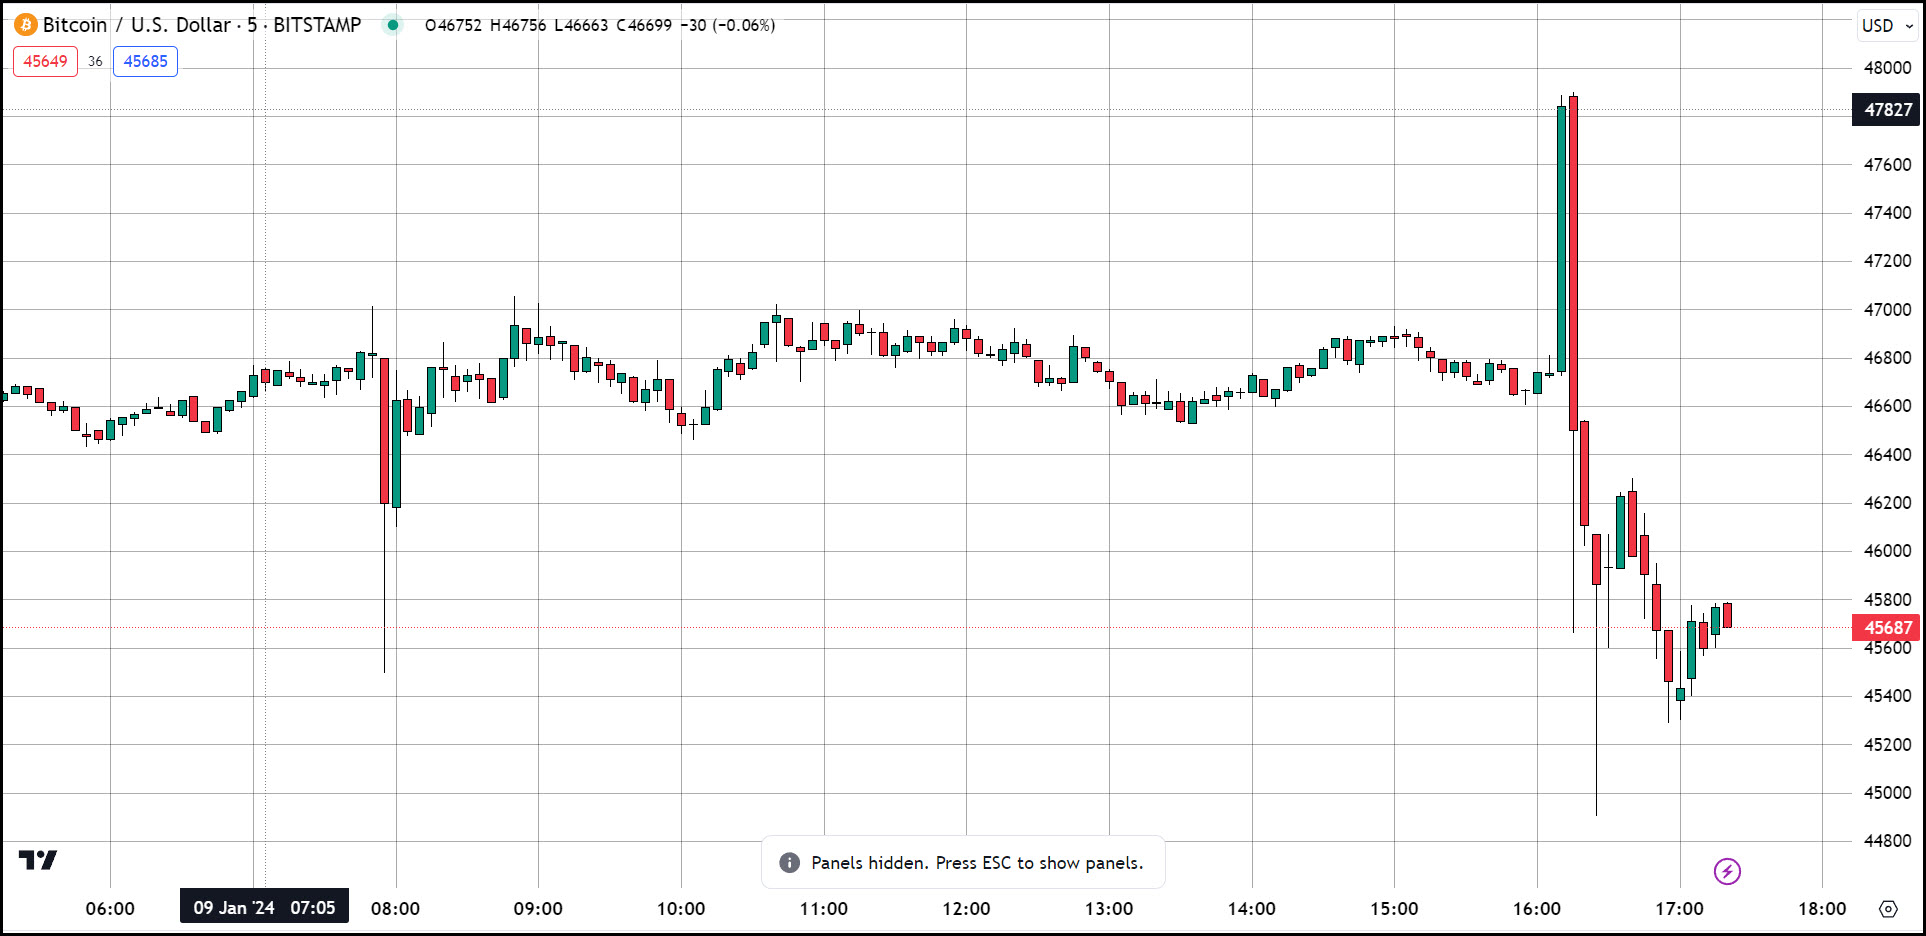The height and width of the screenshot is (936, 1926).
Task: Click the Bitcoin symbol logo icon
Action: click(26, 25)
